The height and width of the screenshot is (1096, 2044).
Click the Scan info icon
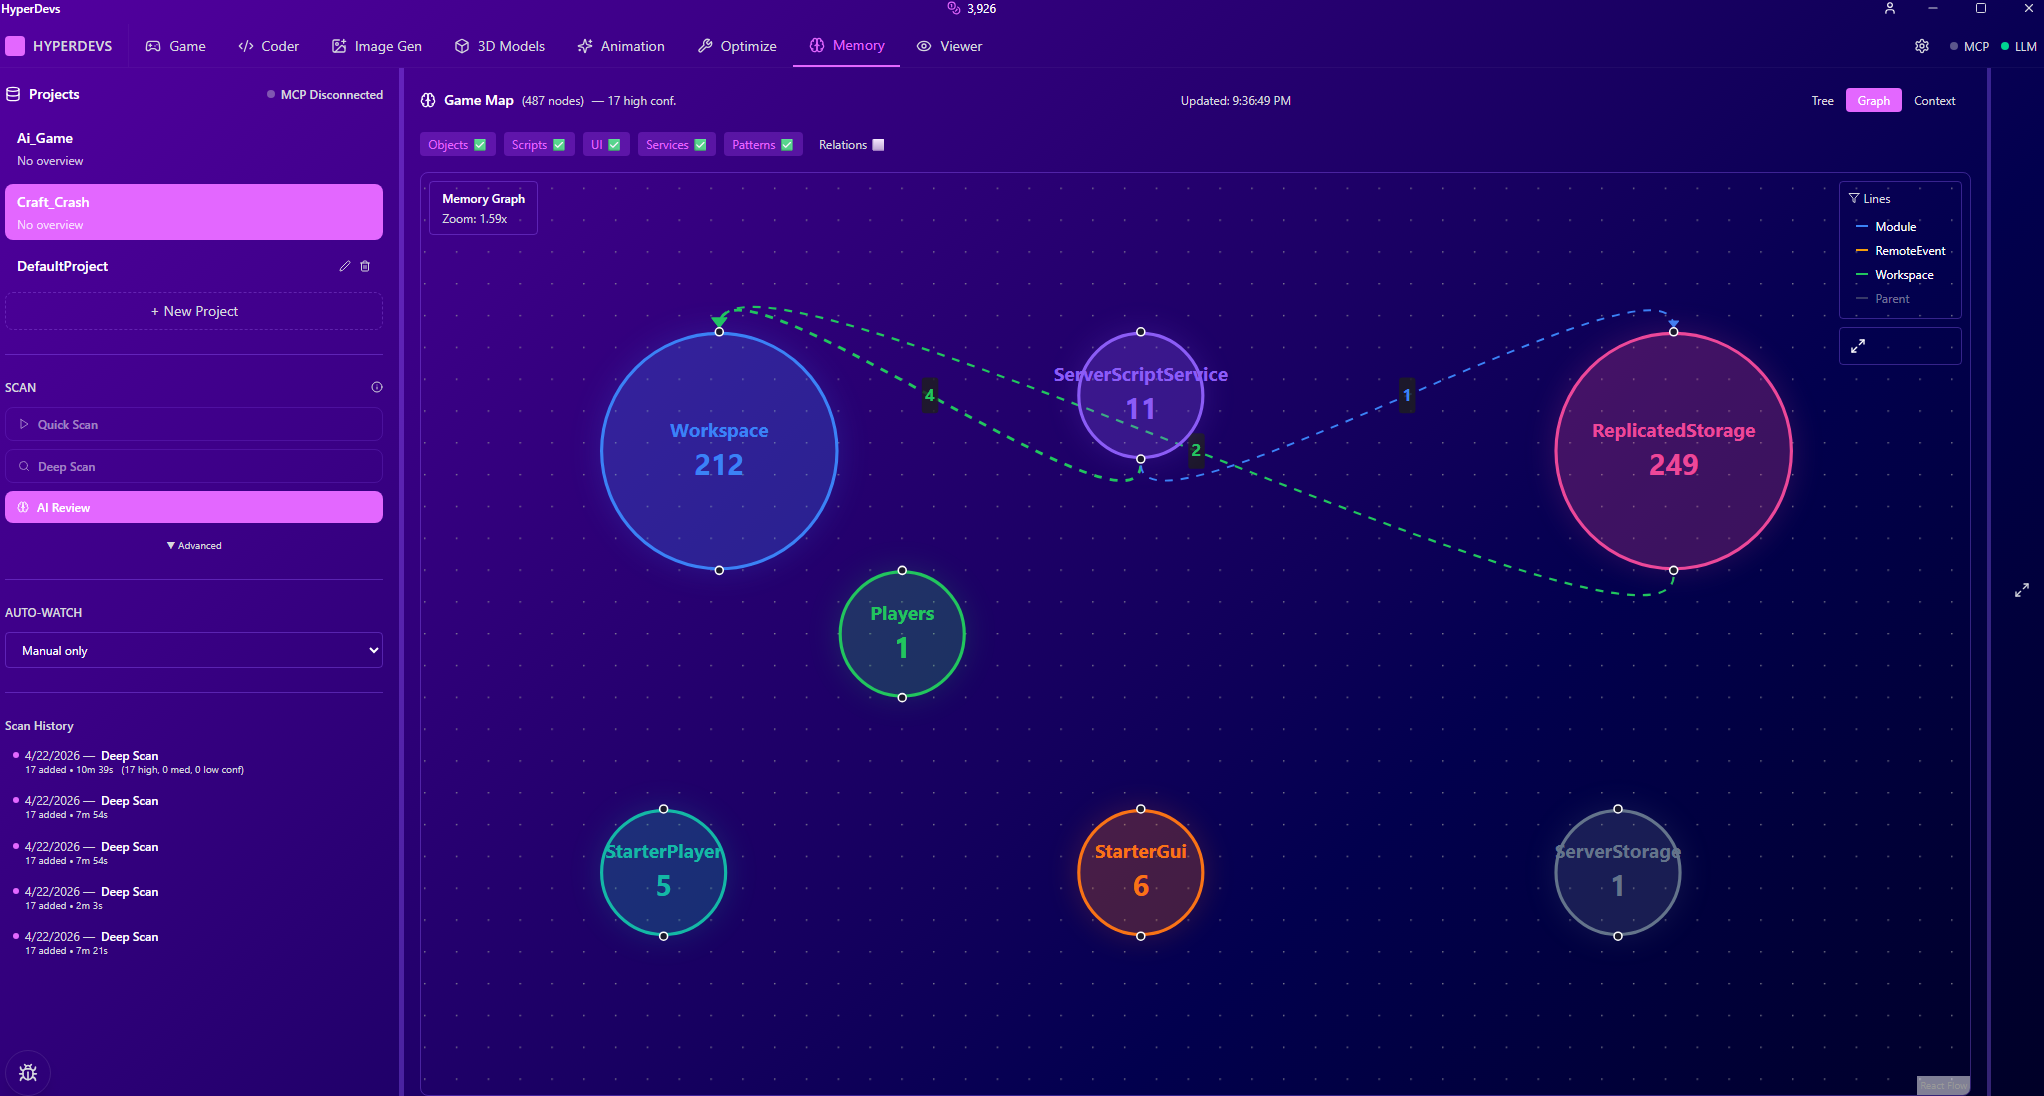tap(377, 387)
